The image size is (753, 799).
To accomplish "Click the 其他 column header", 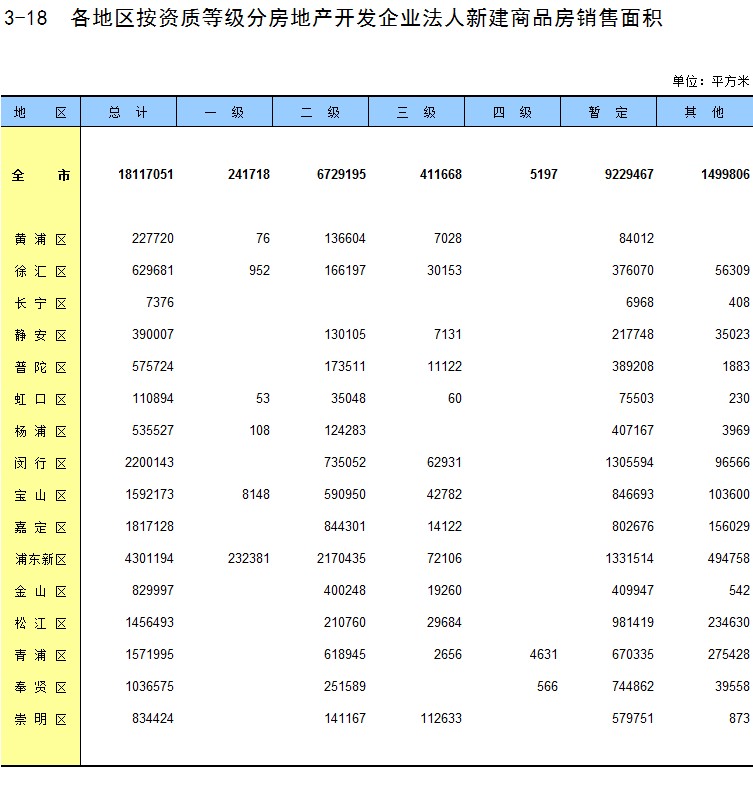I will coord(704,113).
